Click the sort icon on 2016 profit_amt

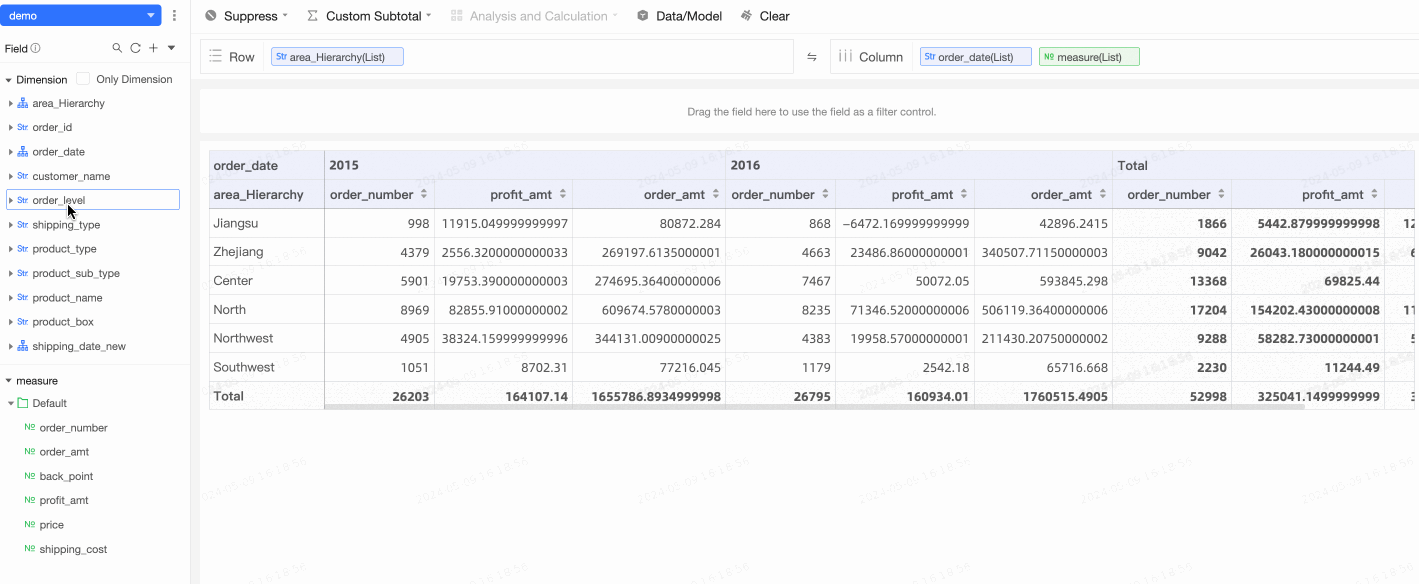964,194
